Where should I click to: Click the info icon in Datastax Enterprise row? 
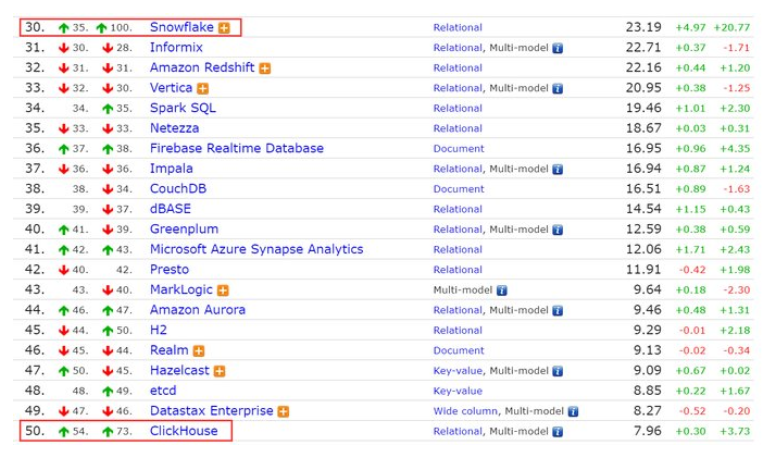click(x=573, y=411)
